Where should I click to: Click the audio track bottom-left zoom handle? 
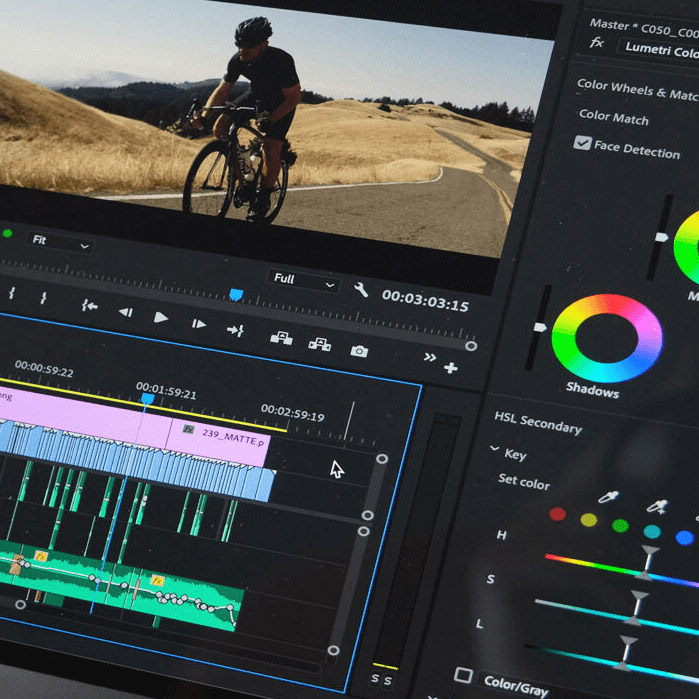(21, 605)
